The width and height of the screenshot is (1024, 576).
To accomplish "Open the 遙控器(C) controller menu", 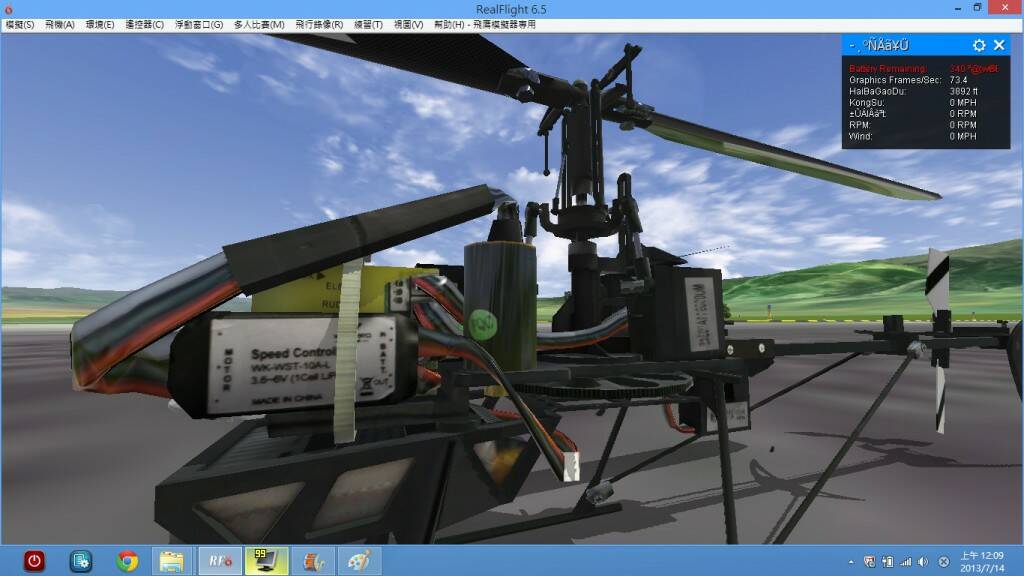I will tap(144, 25).
